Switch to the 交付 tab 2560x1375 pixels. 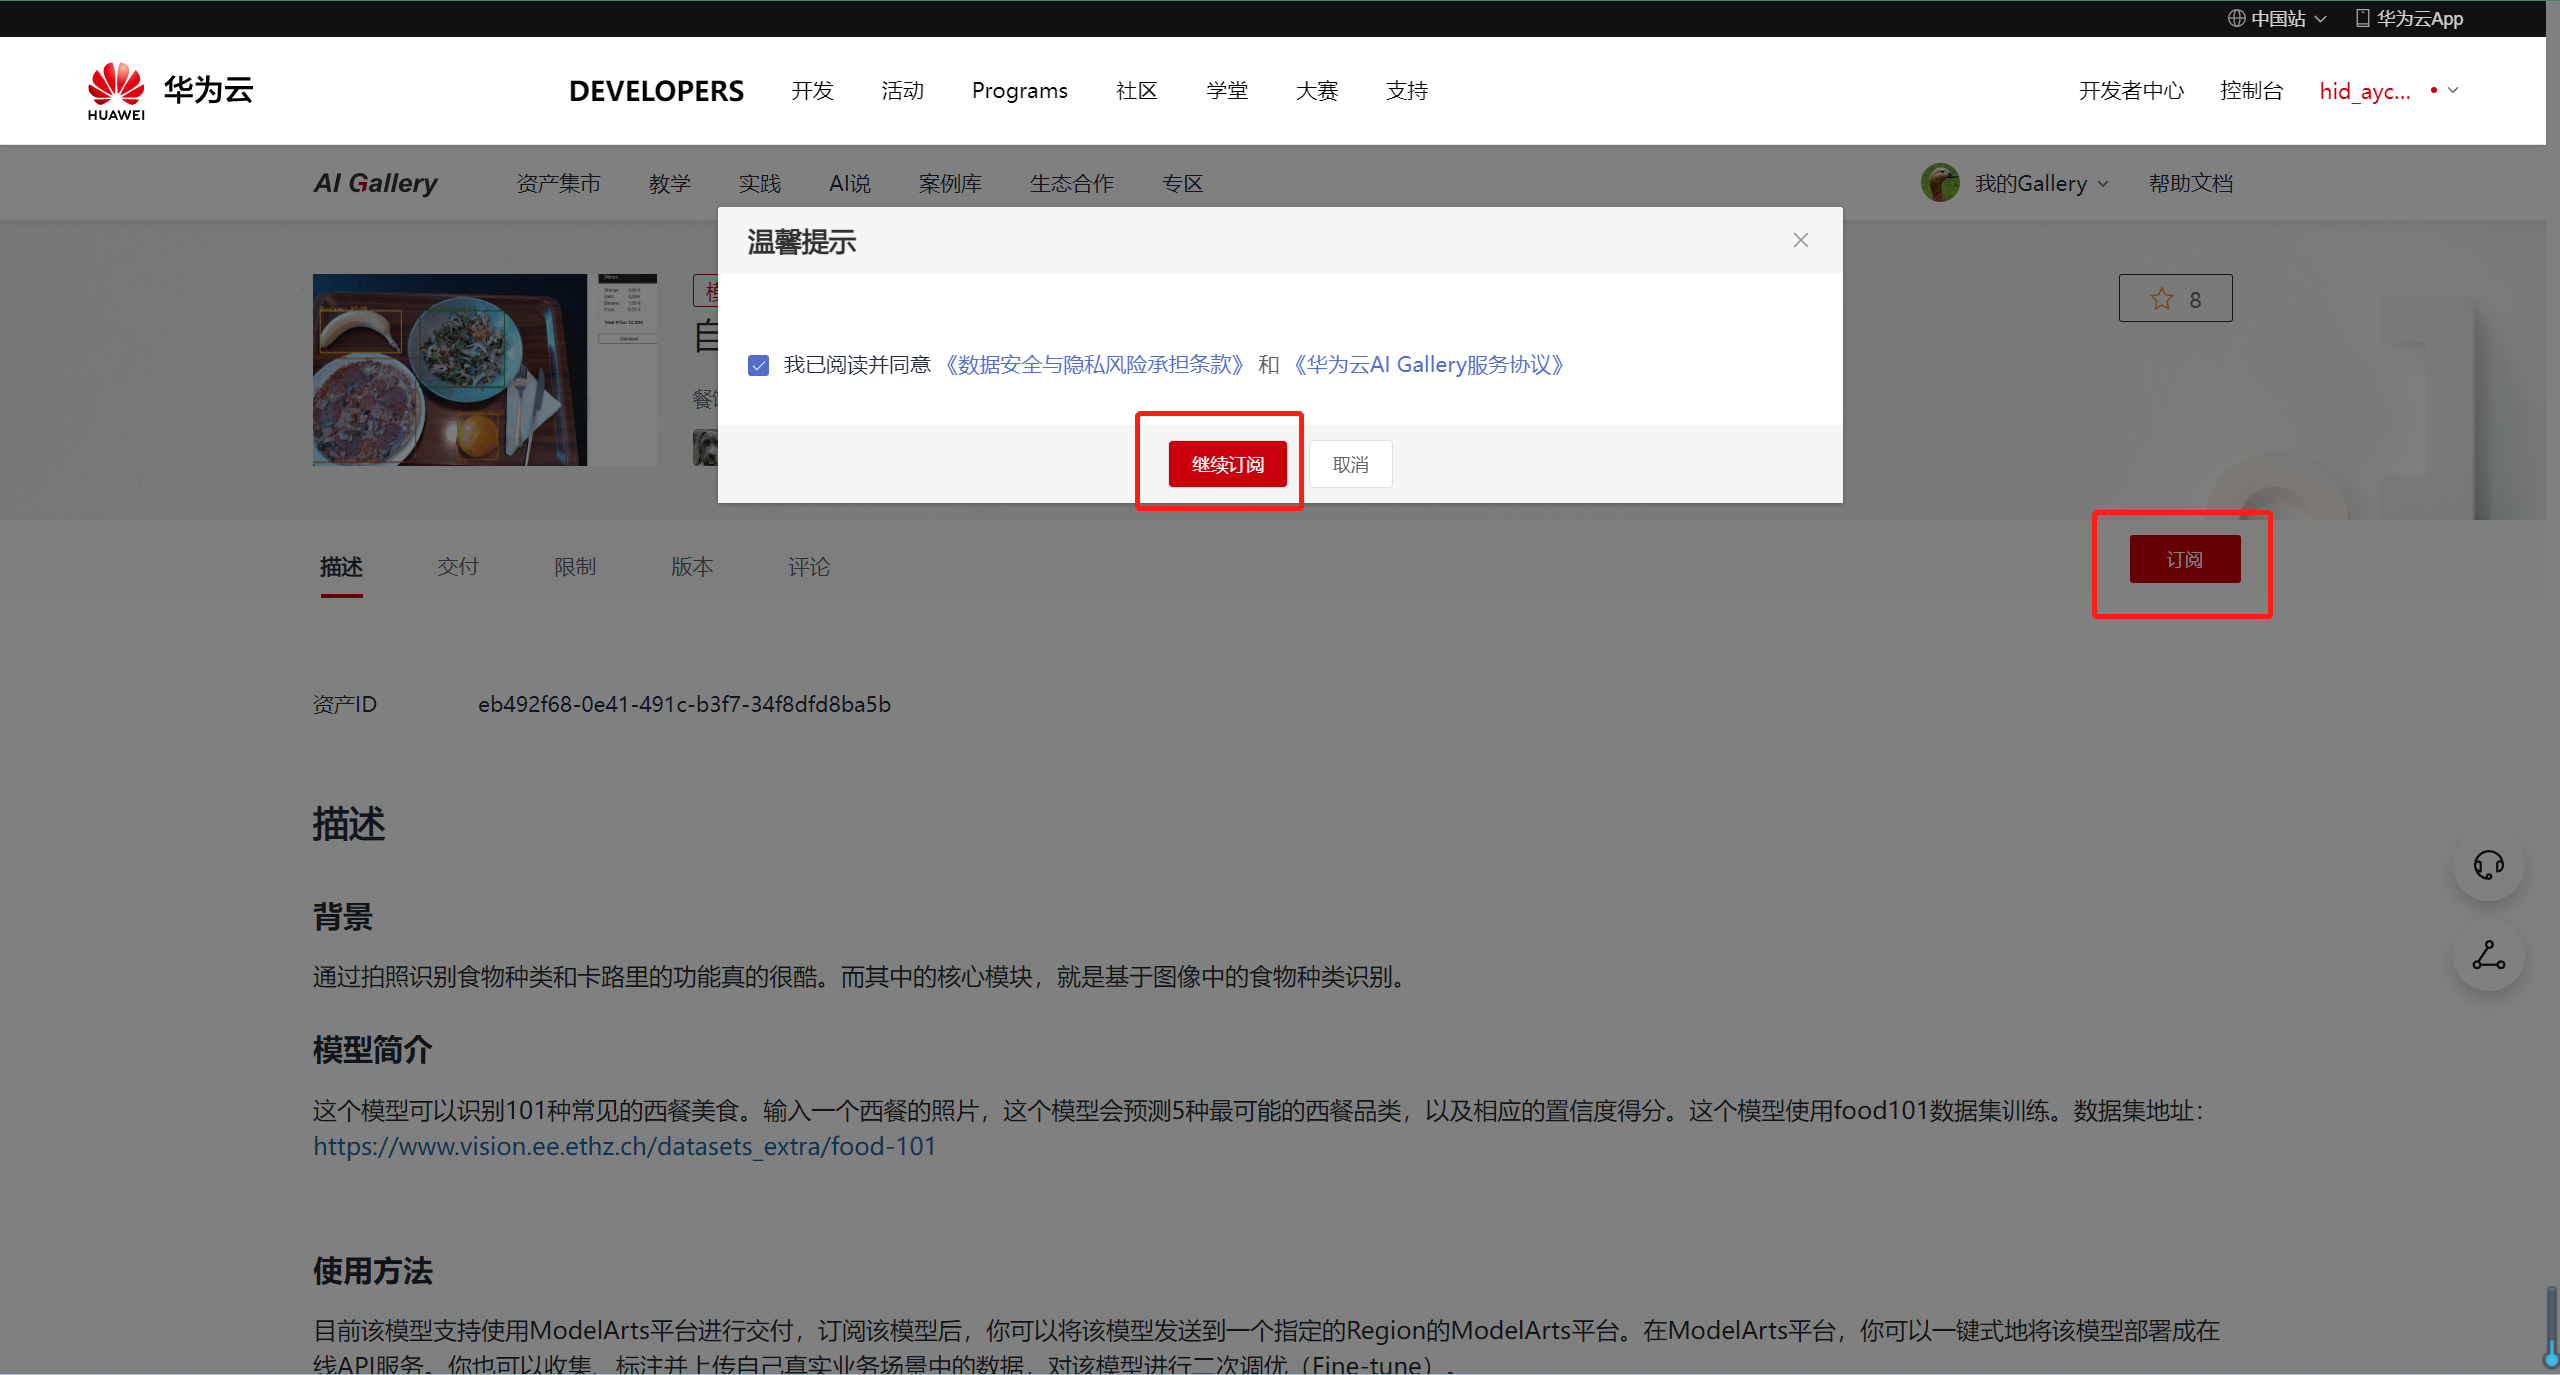pyautogui.click(x=458, y=567)
